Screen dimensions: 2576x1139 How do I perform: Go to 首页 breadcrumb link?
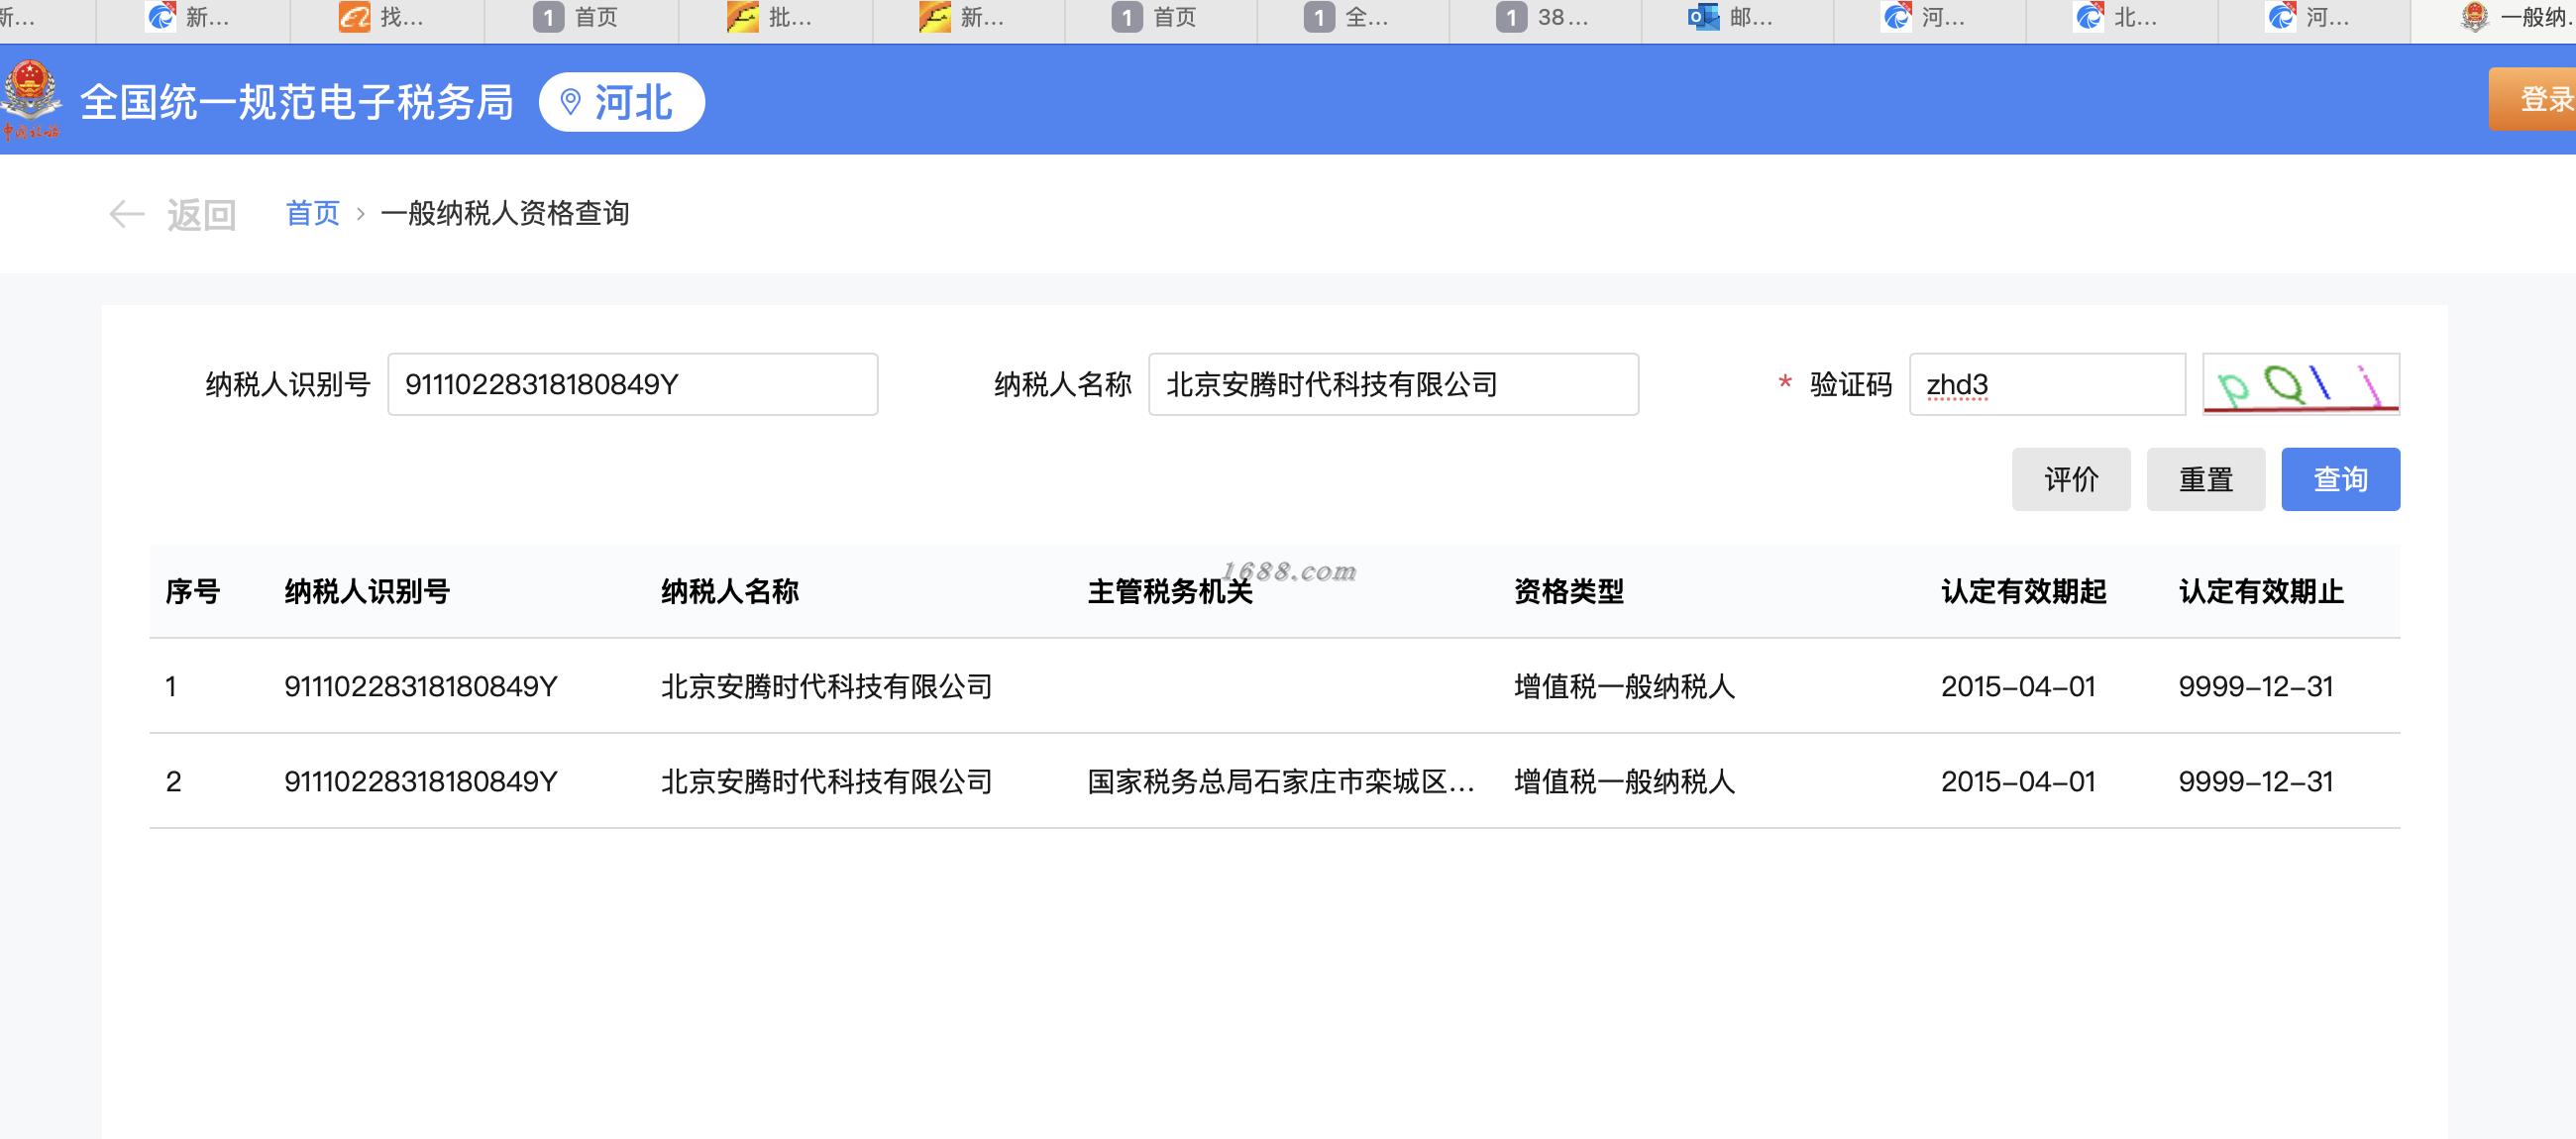(312, 213)
